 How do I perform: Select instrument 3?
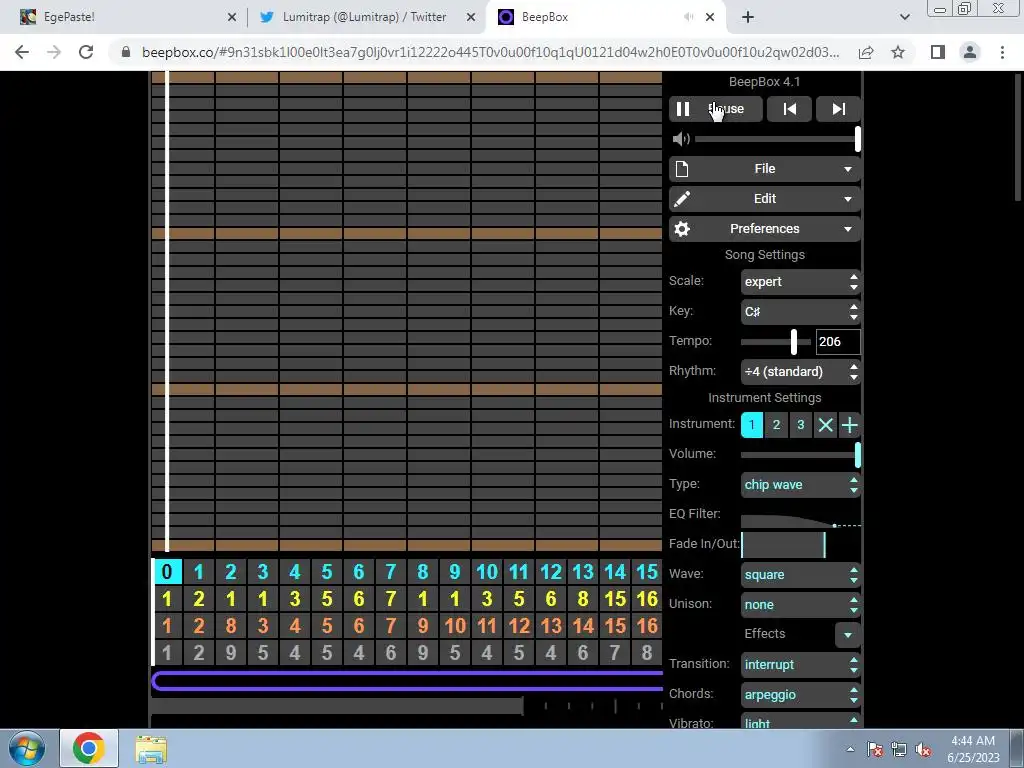tap(800, 425)
